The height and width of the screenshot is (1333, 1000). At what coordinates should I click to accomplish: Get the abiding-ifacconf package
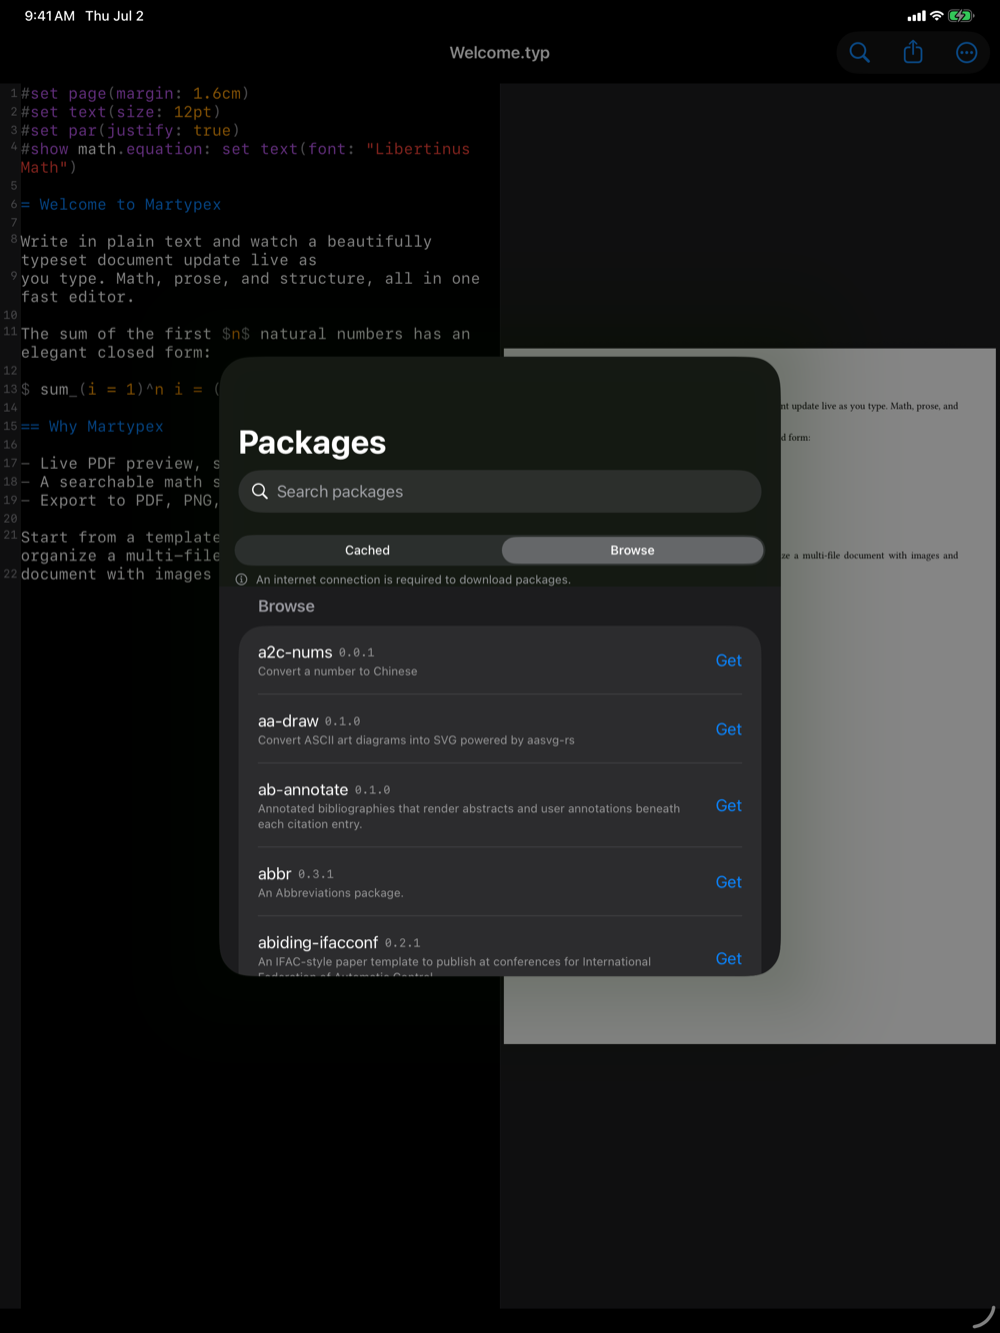[728, 958]
